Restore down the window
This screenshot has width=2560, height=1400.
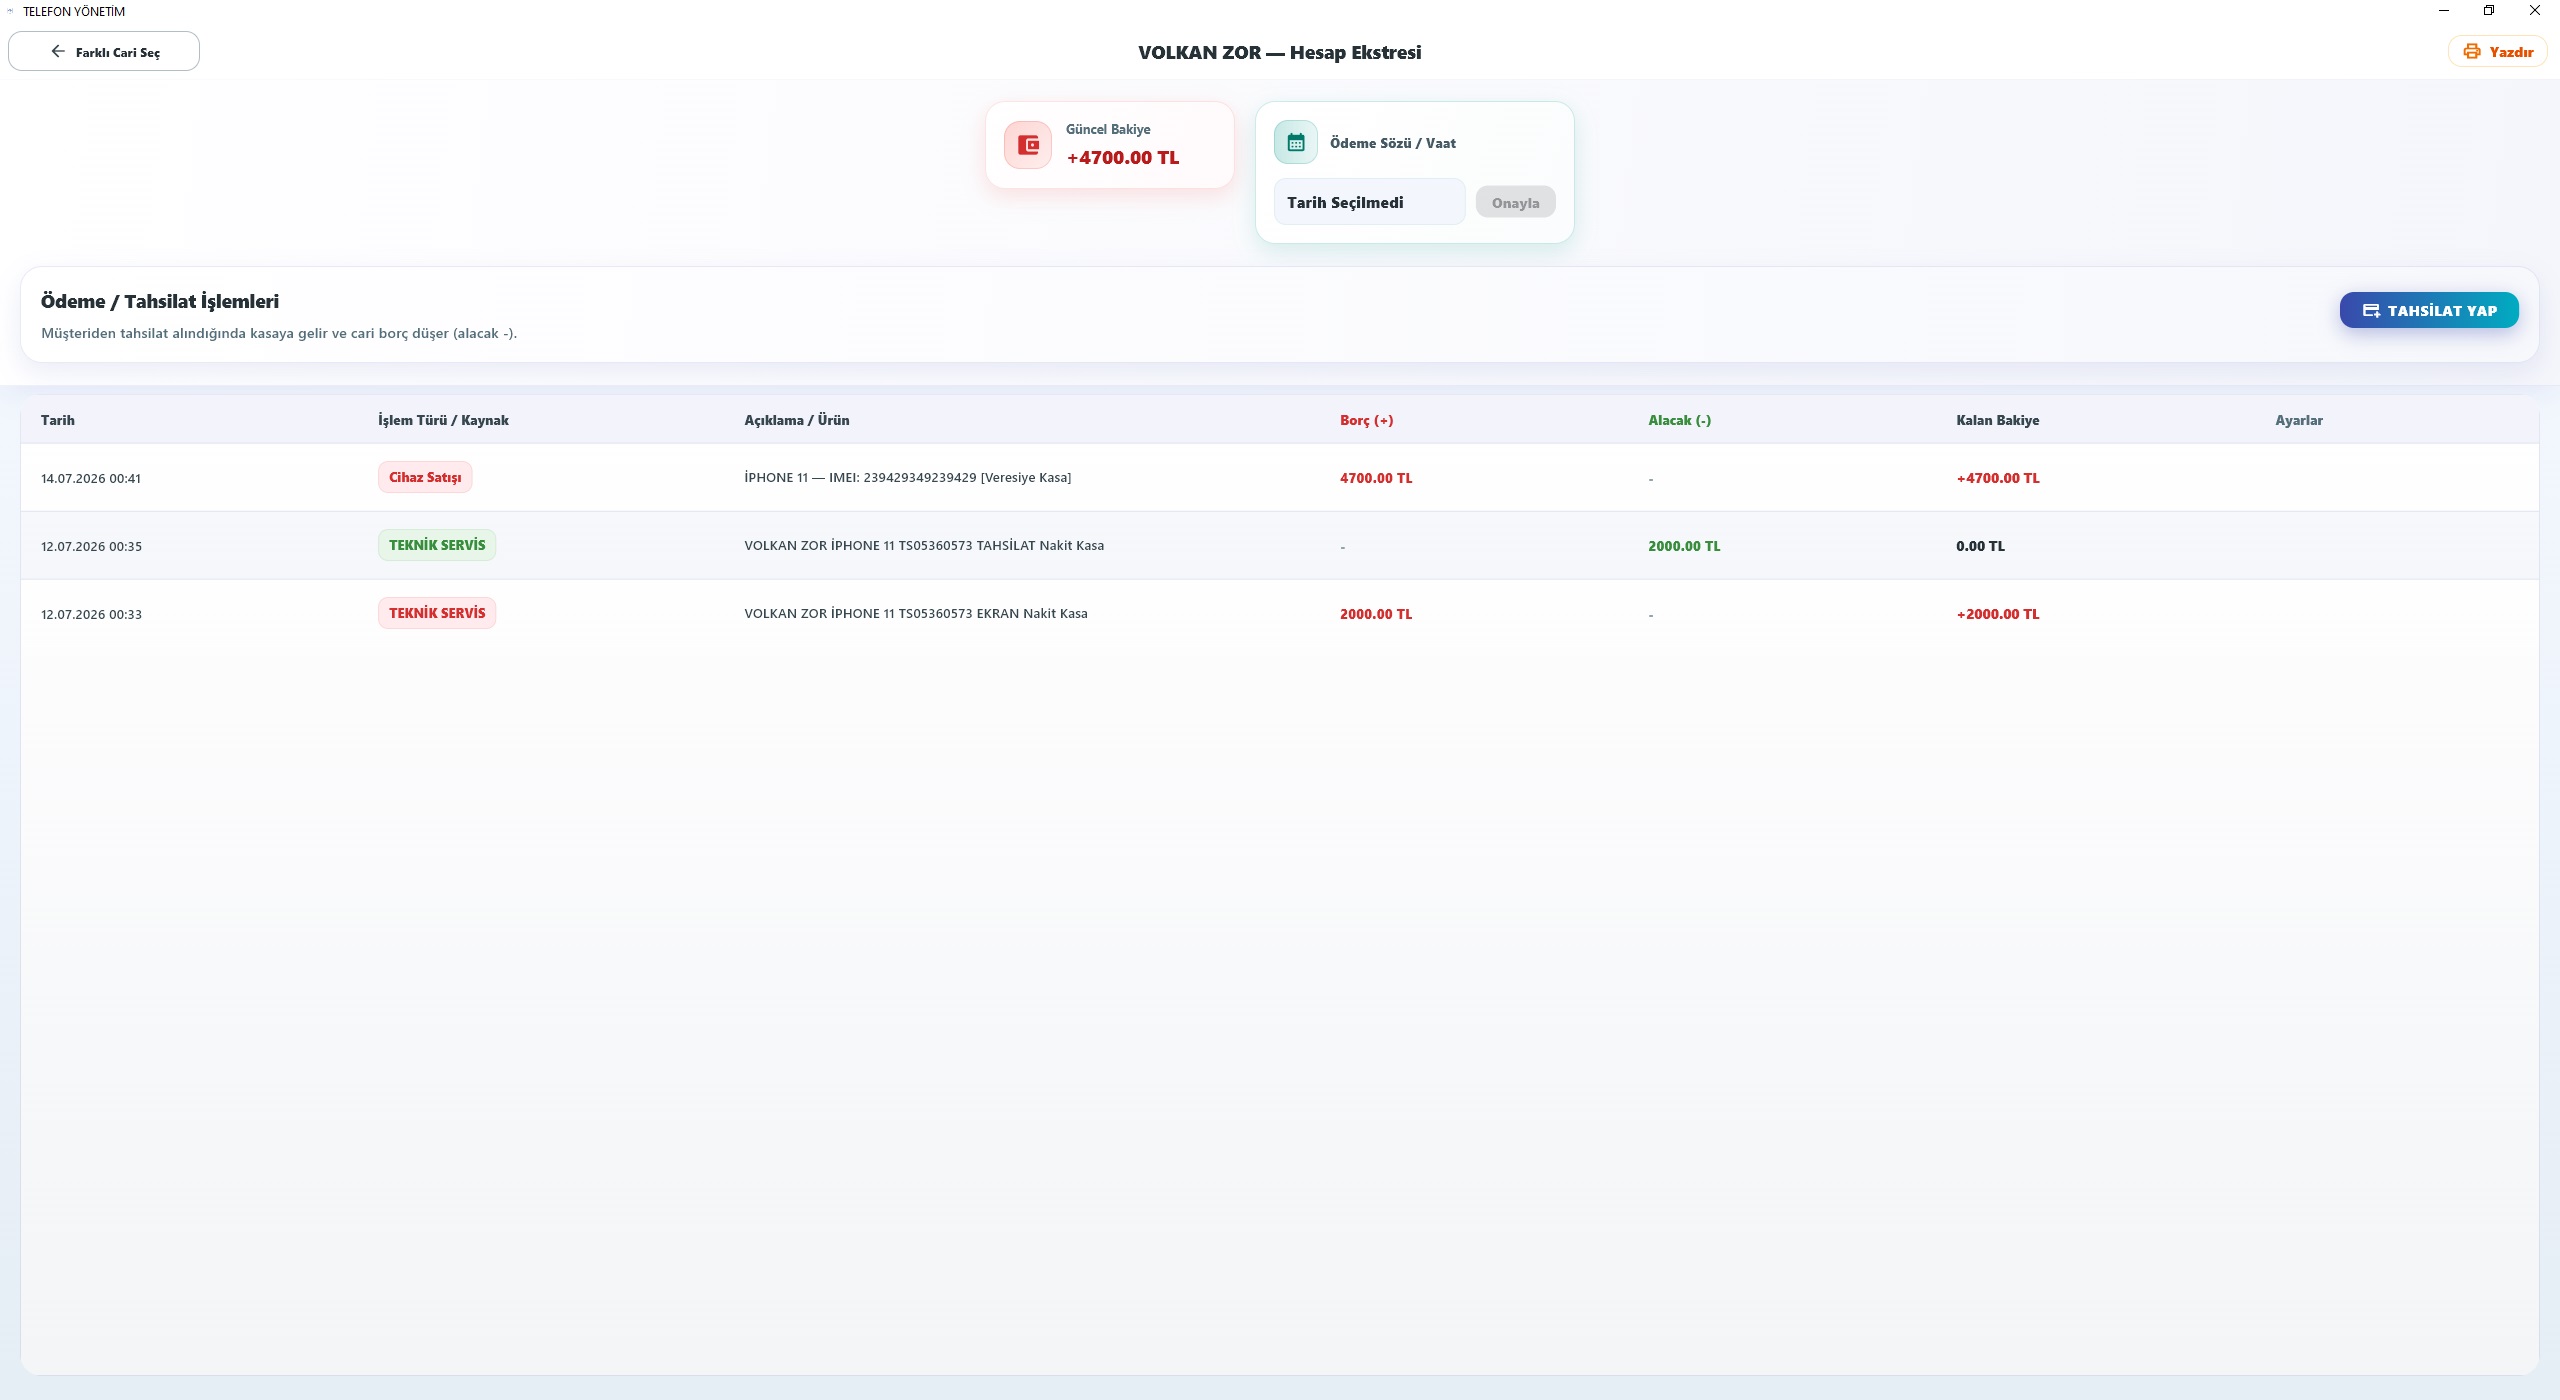pos(2489,11)
